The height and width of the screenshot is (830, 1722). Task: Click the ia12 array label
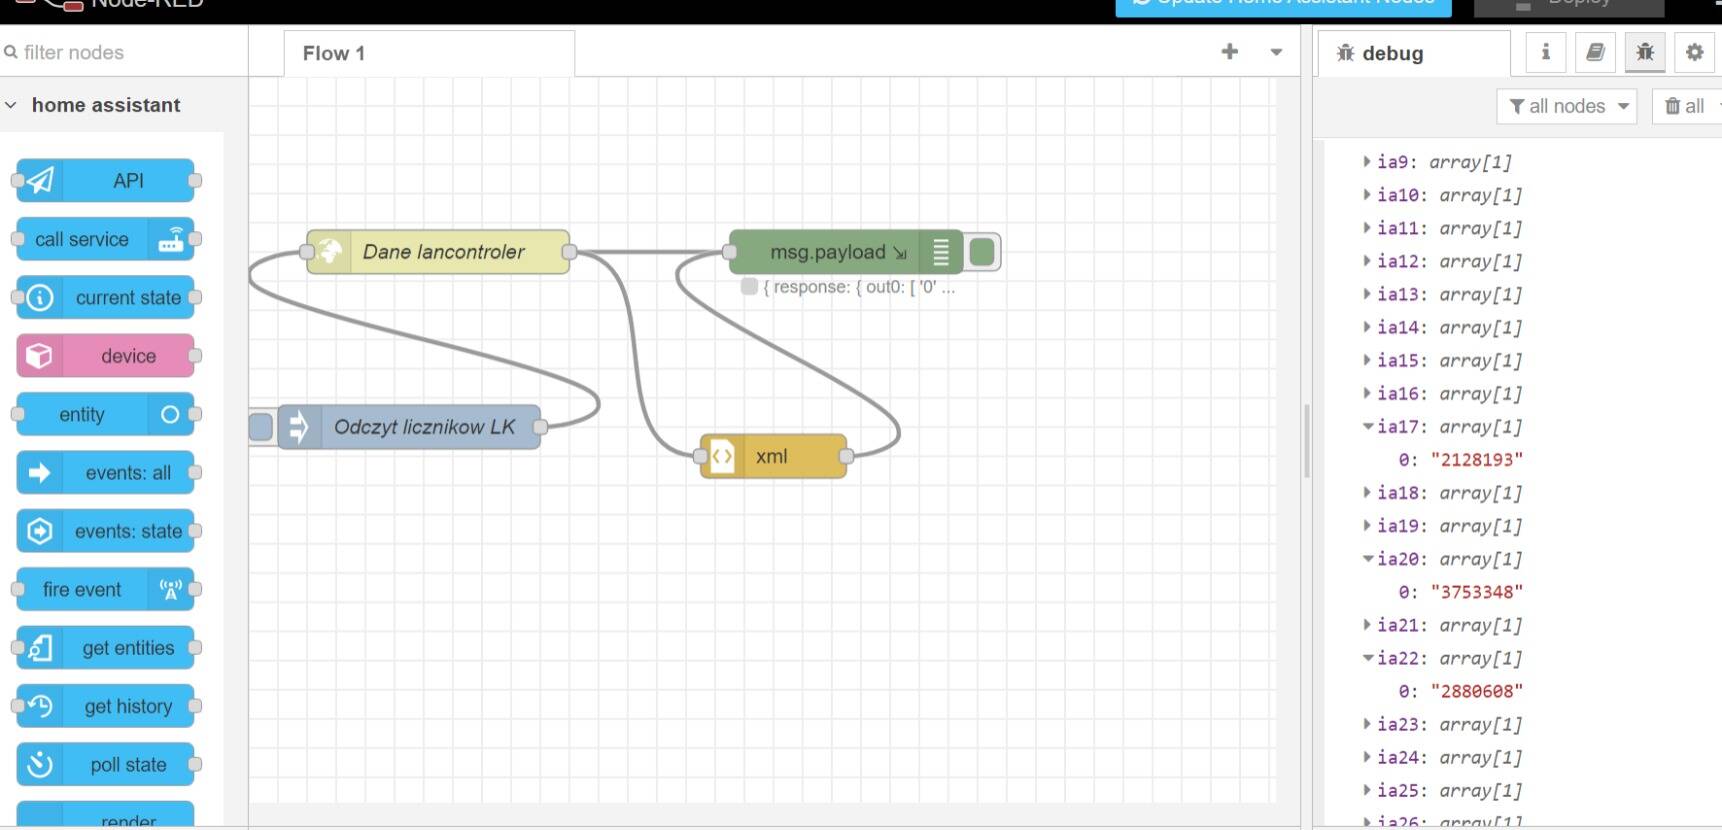click(1399, 261)
